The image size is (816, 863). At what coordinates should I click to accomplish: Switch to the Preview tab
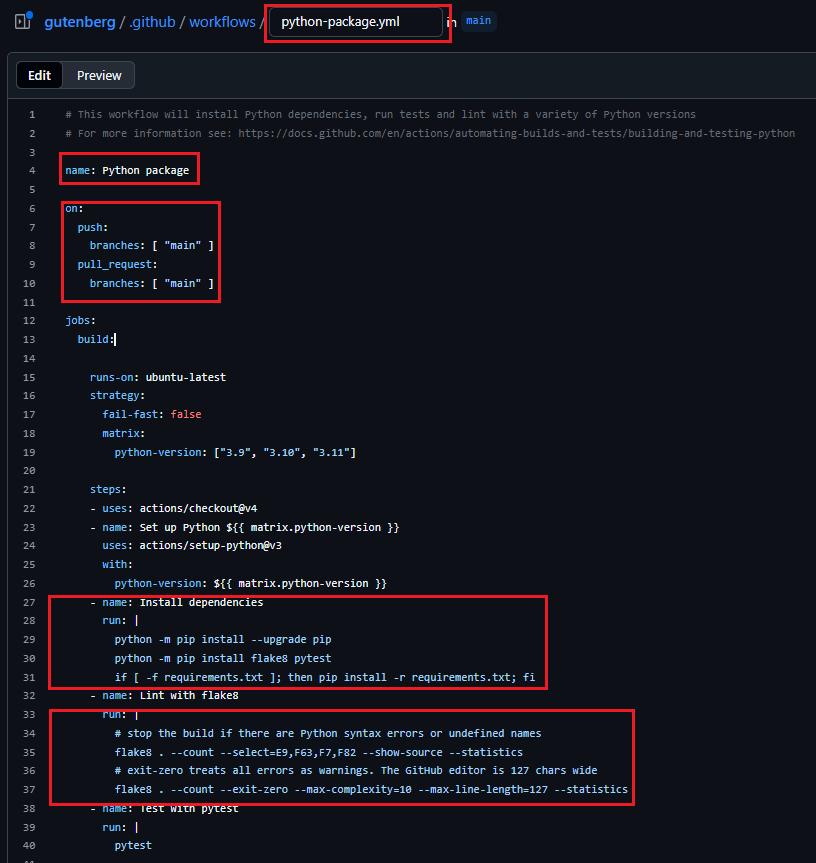(x=99, y=75)
